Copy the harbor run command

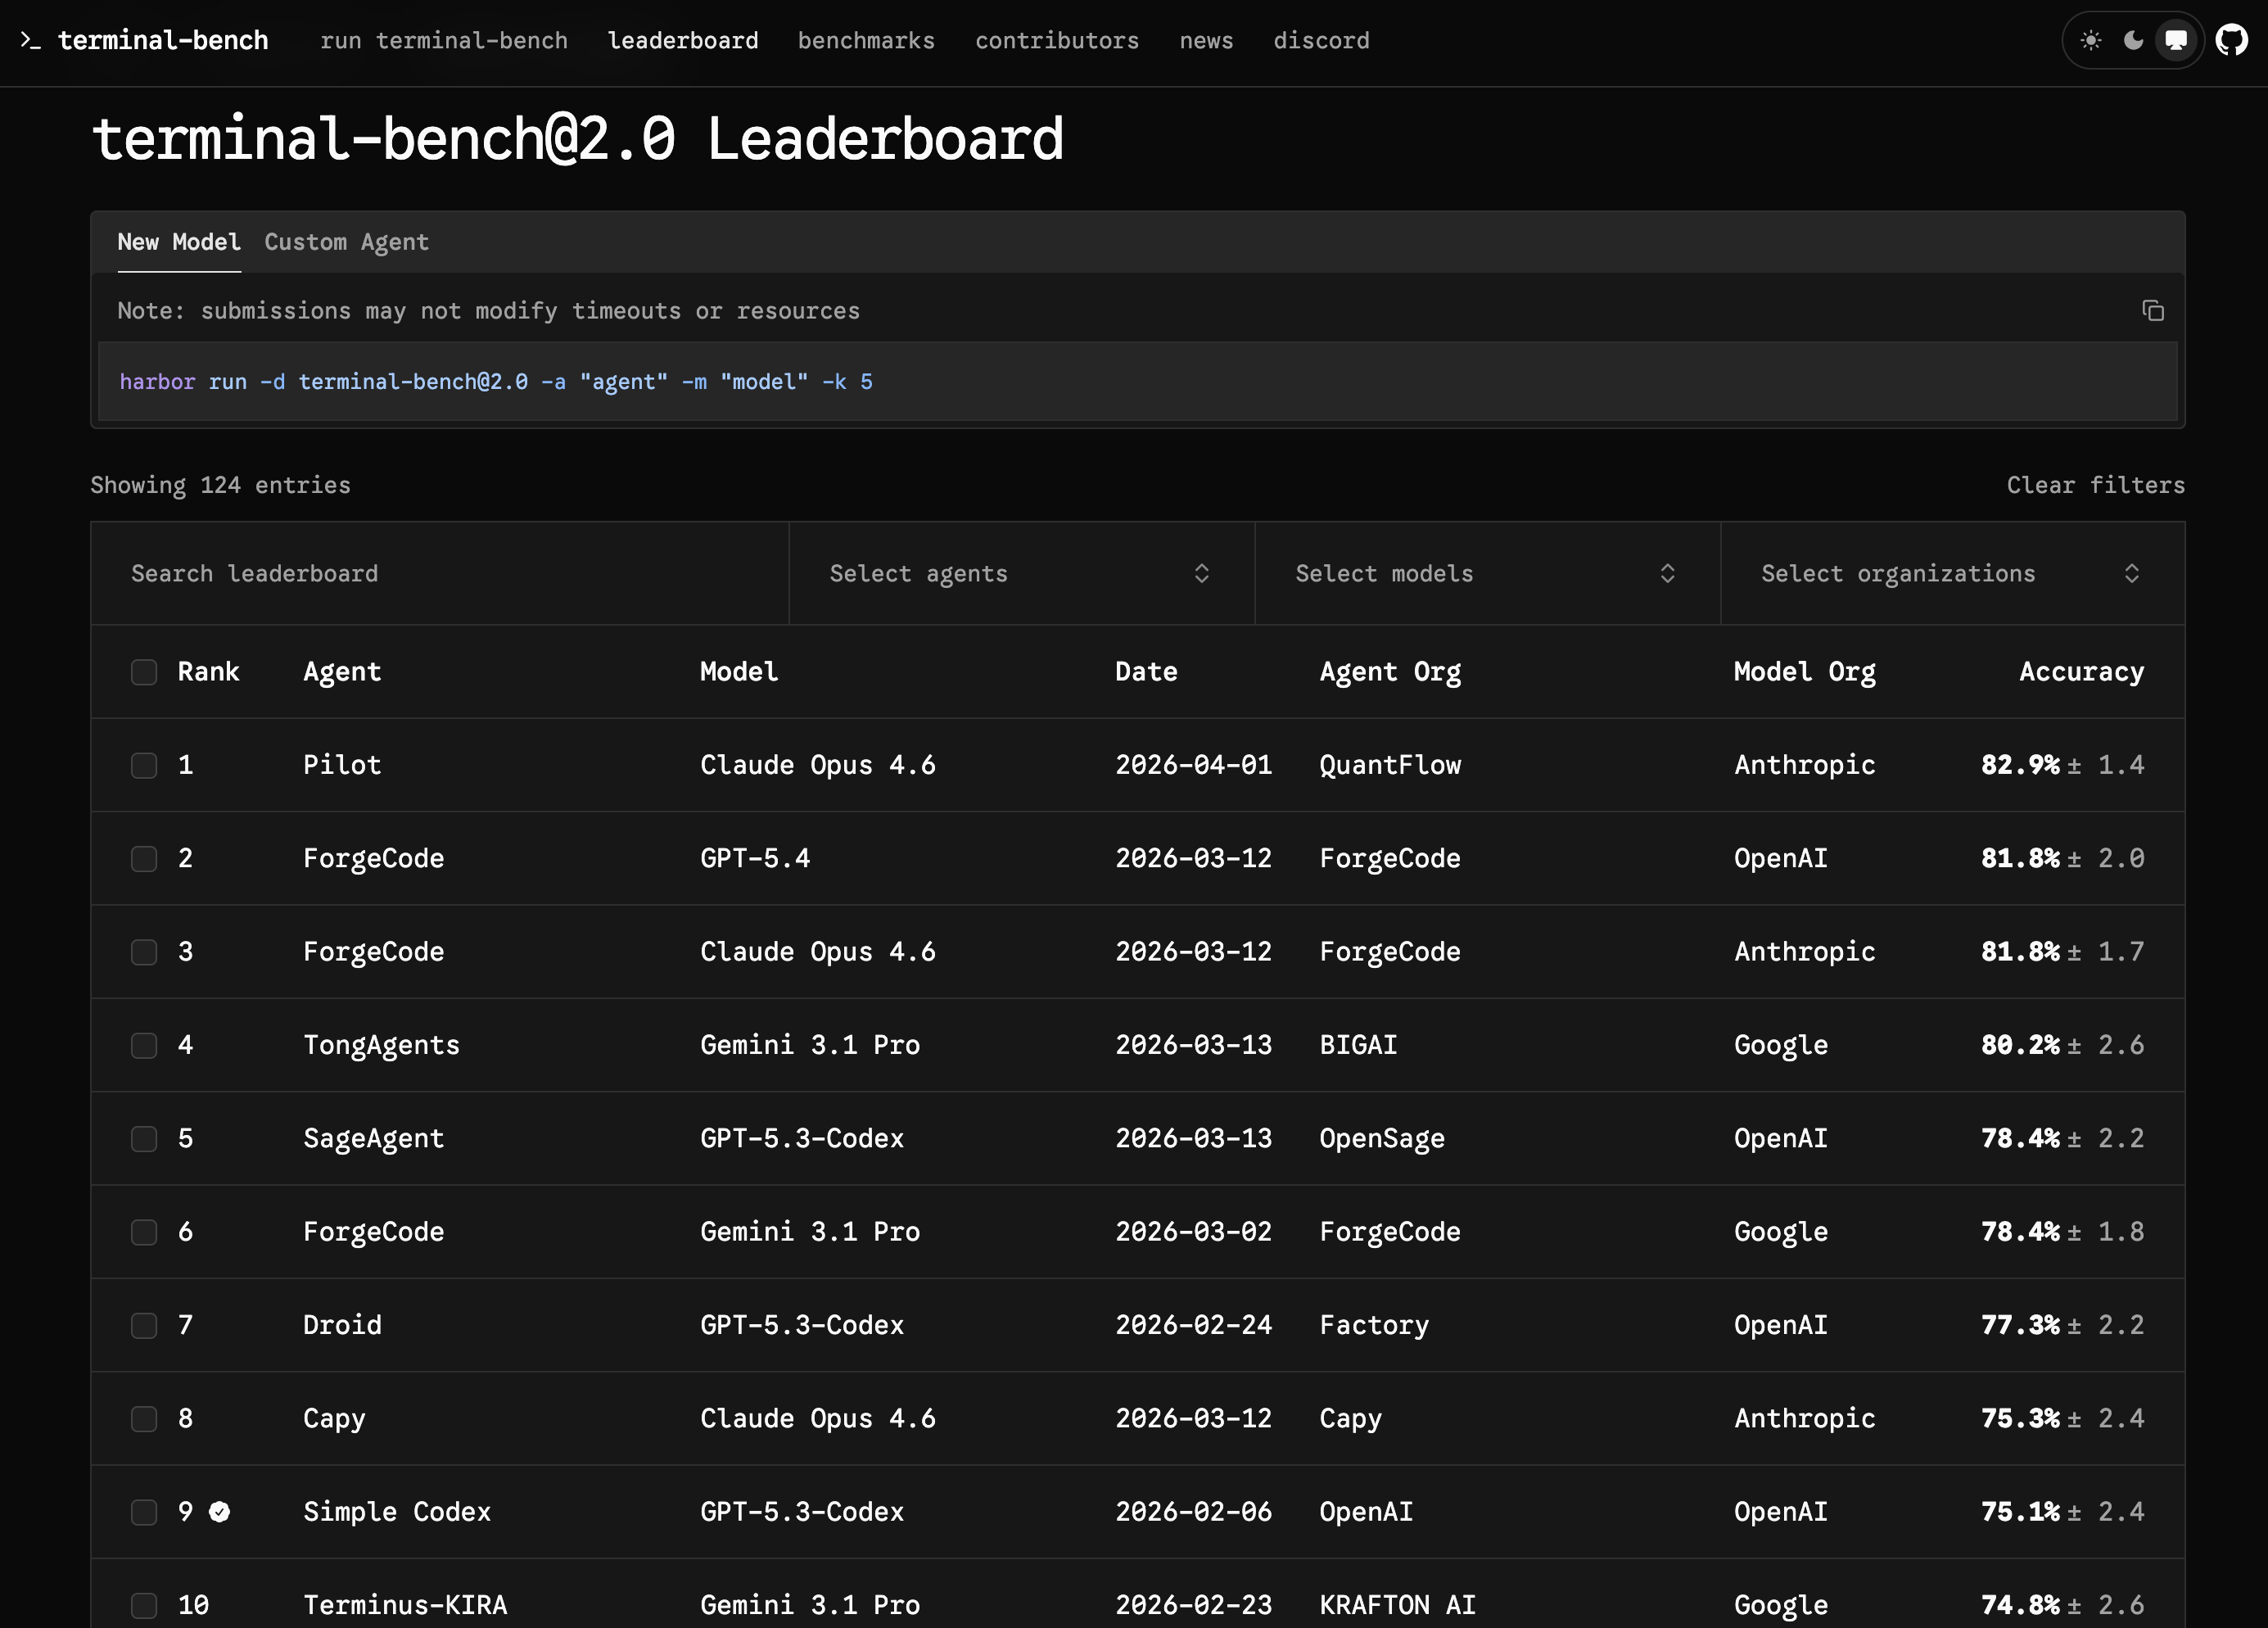tap(2153, 311)
